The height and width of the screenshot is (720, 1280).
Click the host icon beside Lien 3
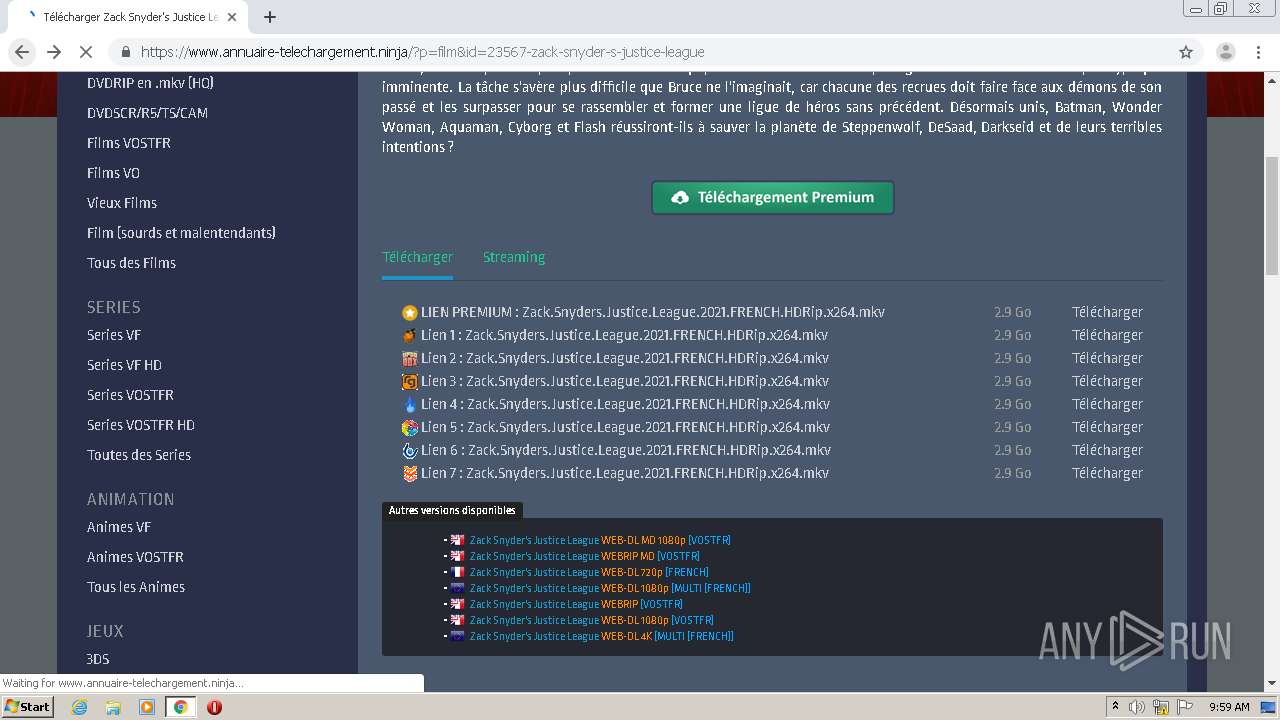410,381
